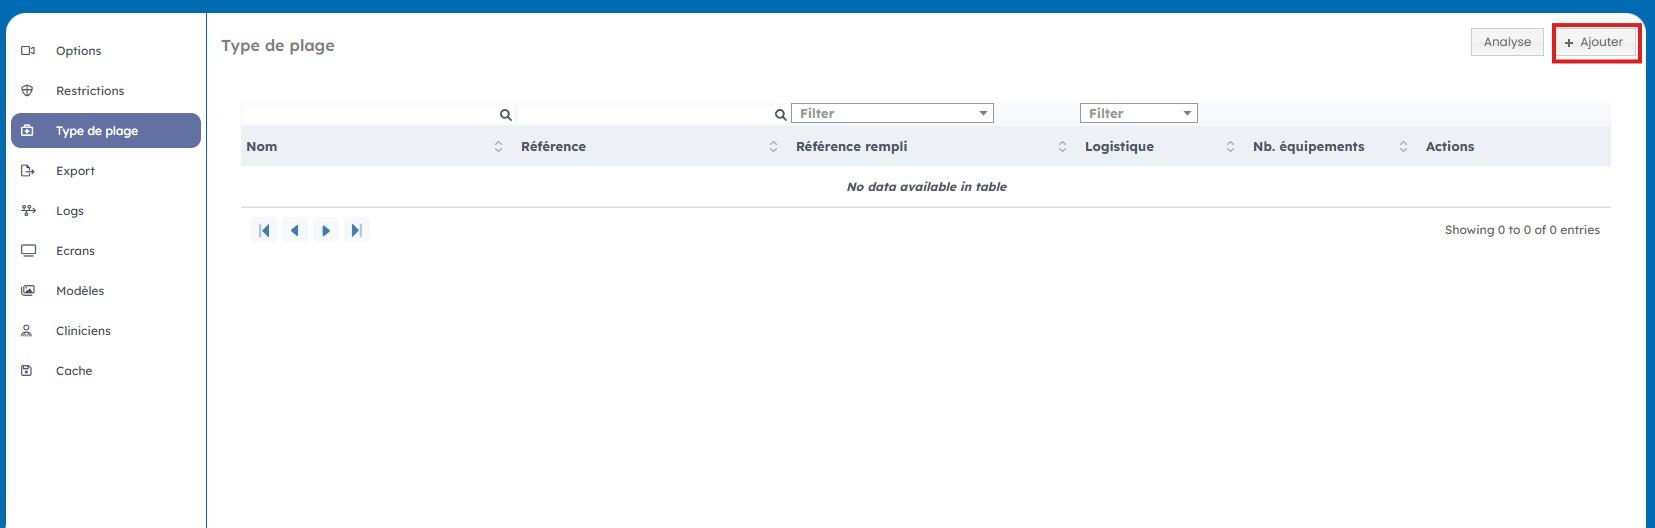Click the Restrictions shield icon
Screen dimensions: 1655x528
coord(28,91)
